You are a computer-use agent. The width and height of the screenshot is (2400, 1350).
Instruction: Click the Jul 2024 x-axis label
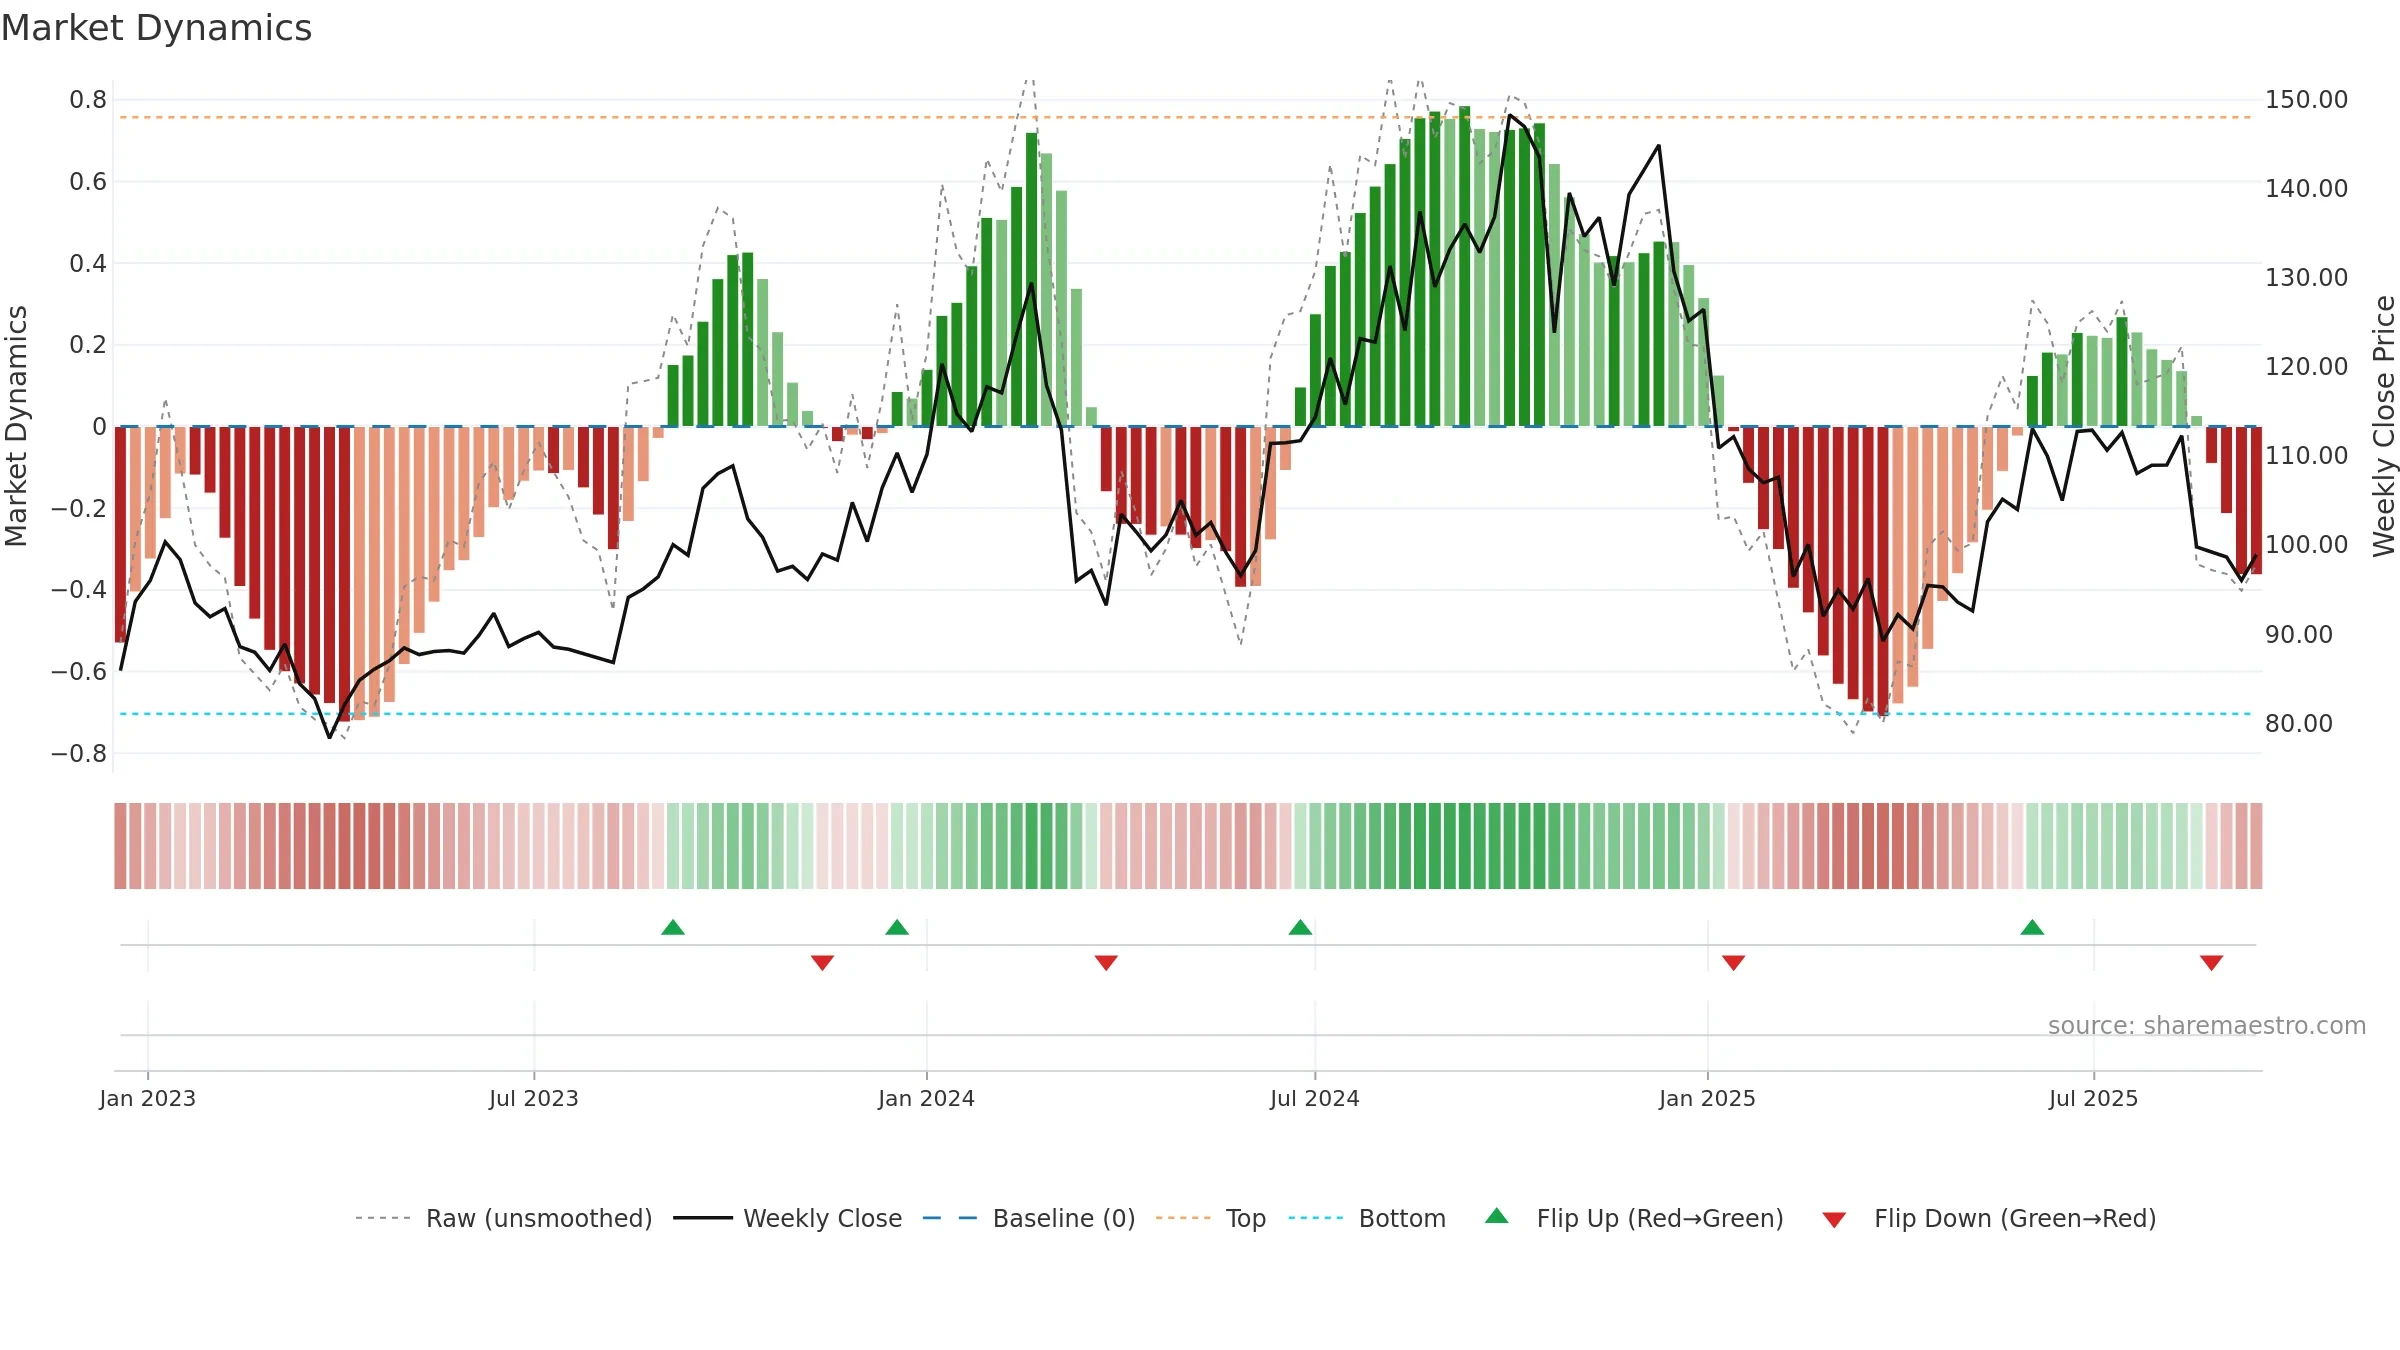click(x=1314, y=1098)
